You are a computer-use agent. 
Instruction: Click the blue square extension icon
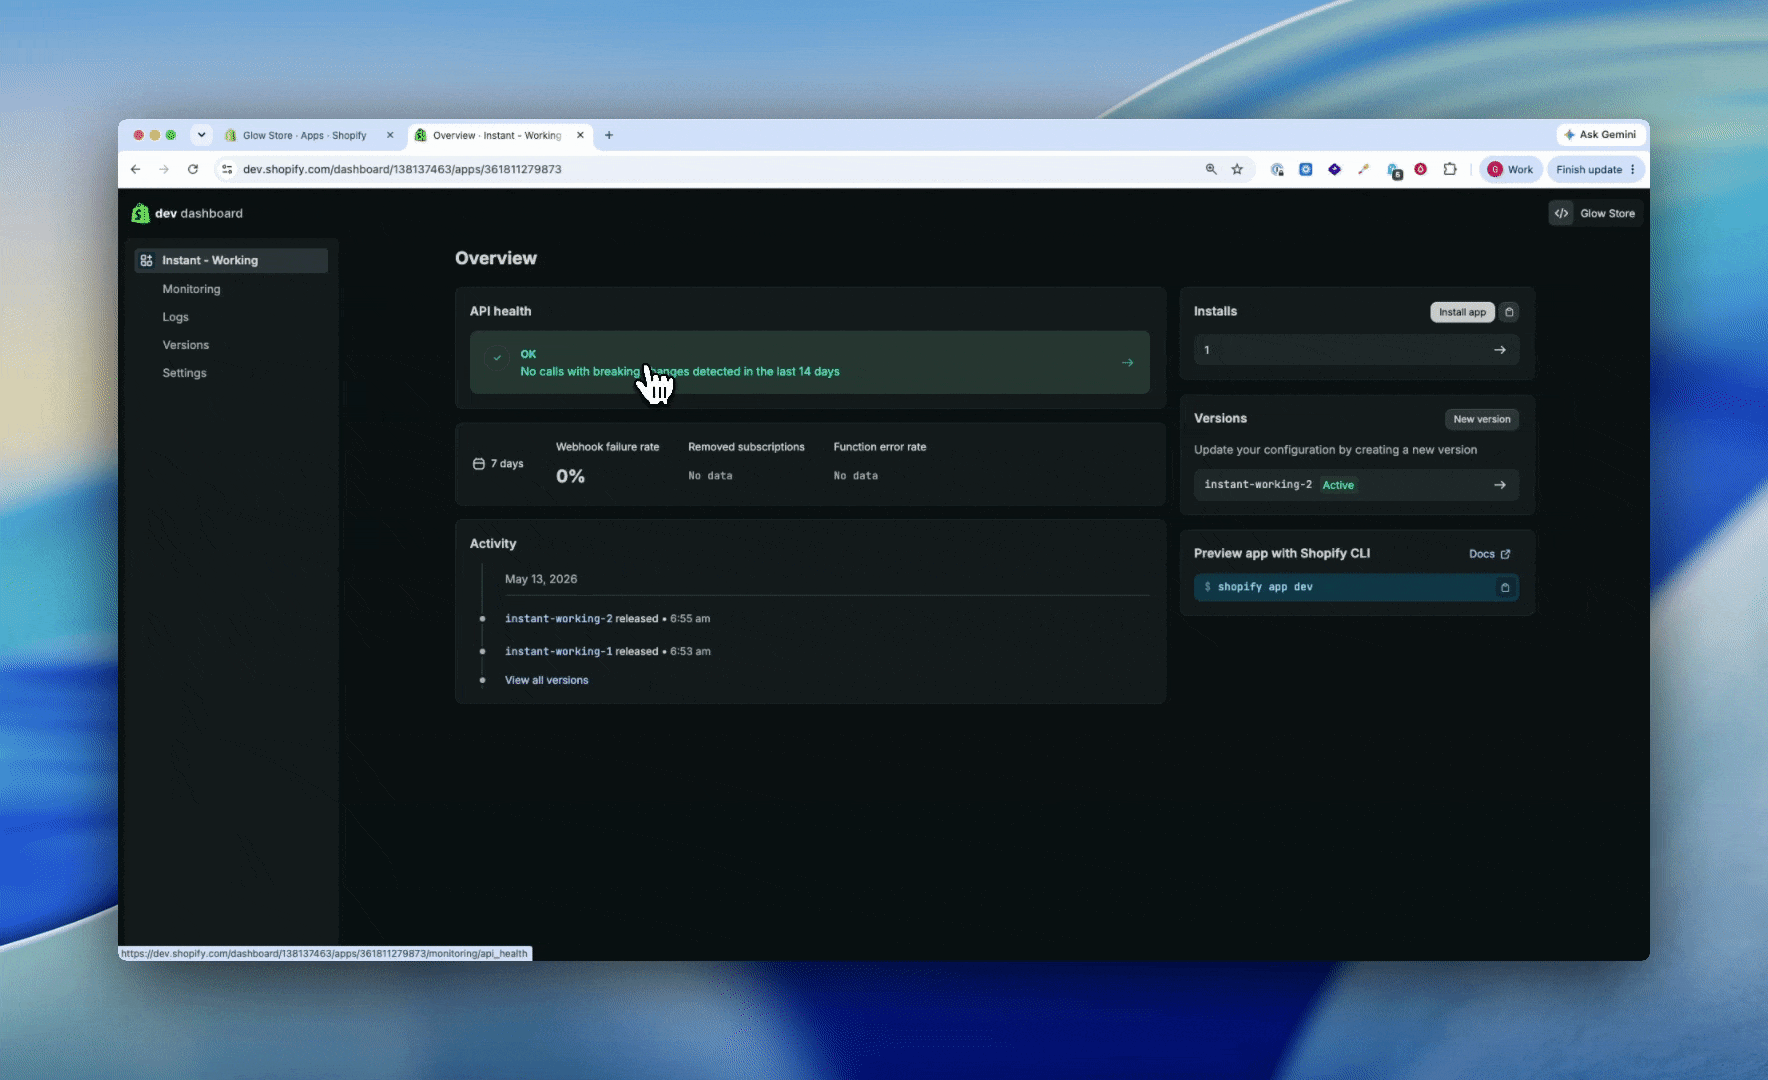pos(1305,169)
